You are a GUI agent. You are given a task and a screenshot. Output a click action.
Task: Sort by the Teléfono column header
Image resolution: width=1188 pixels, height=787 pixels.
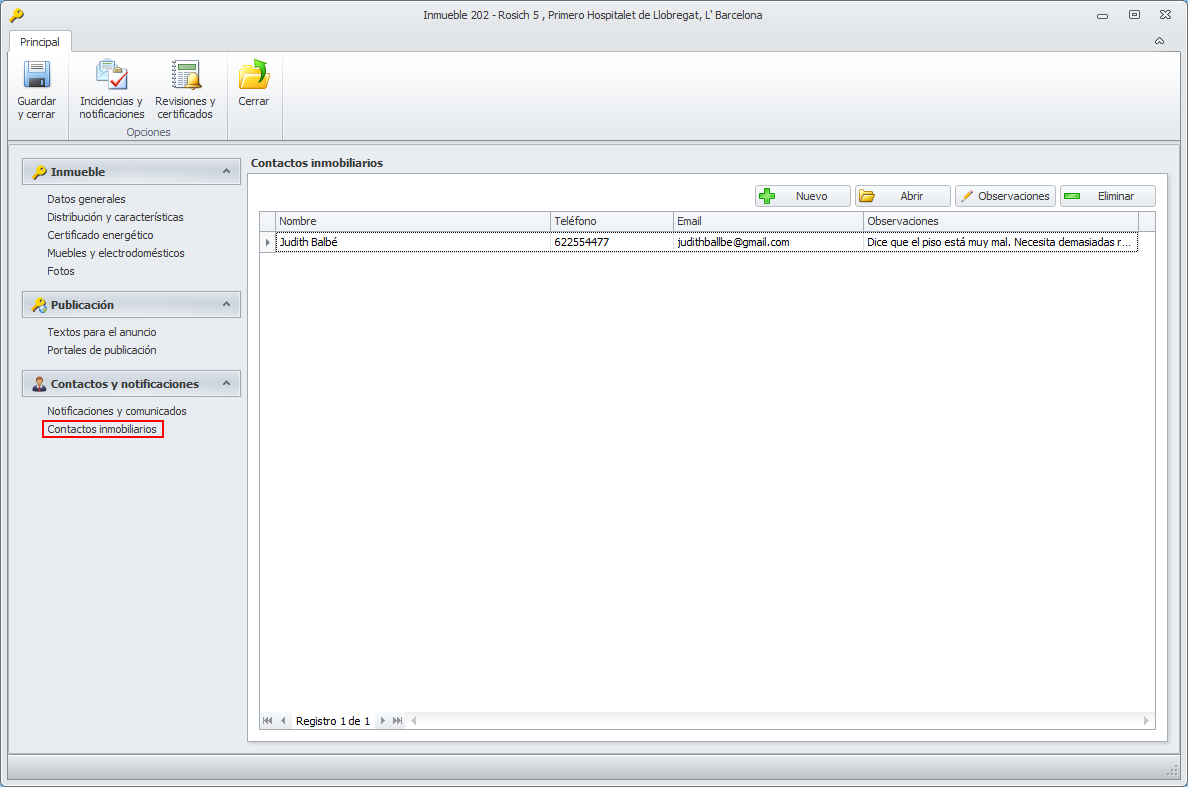pos(611,221)
